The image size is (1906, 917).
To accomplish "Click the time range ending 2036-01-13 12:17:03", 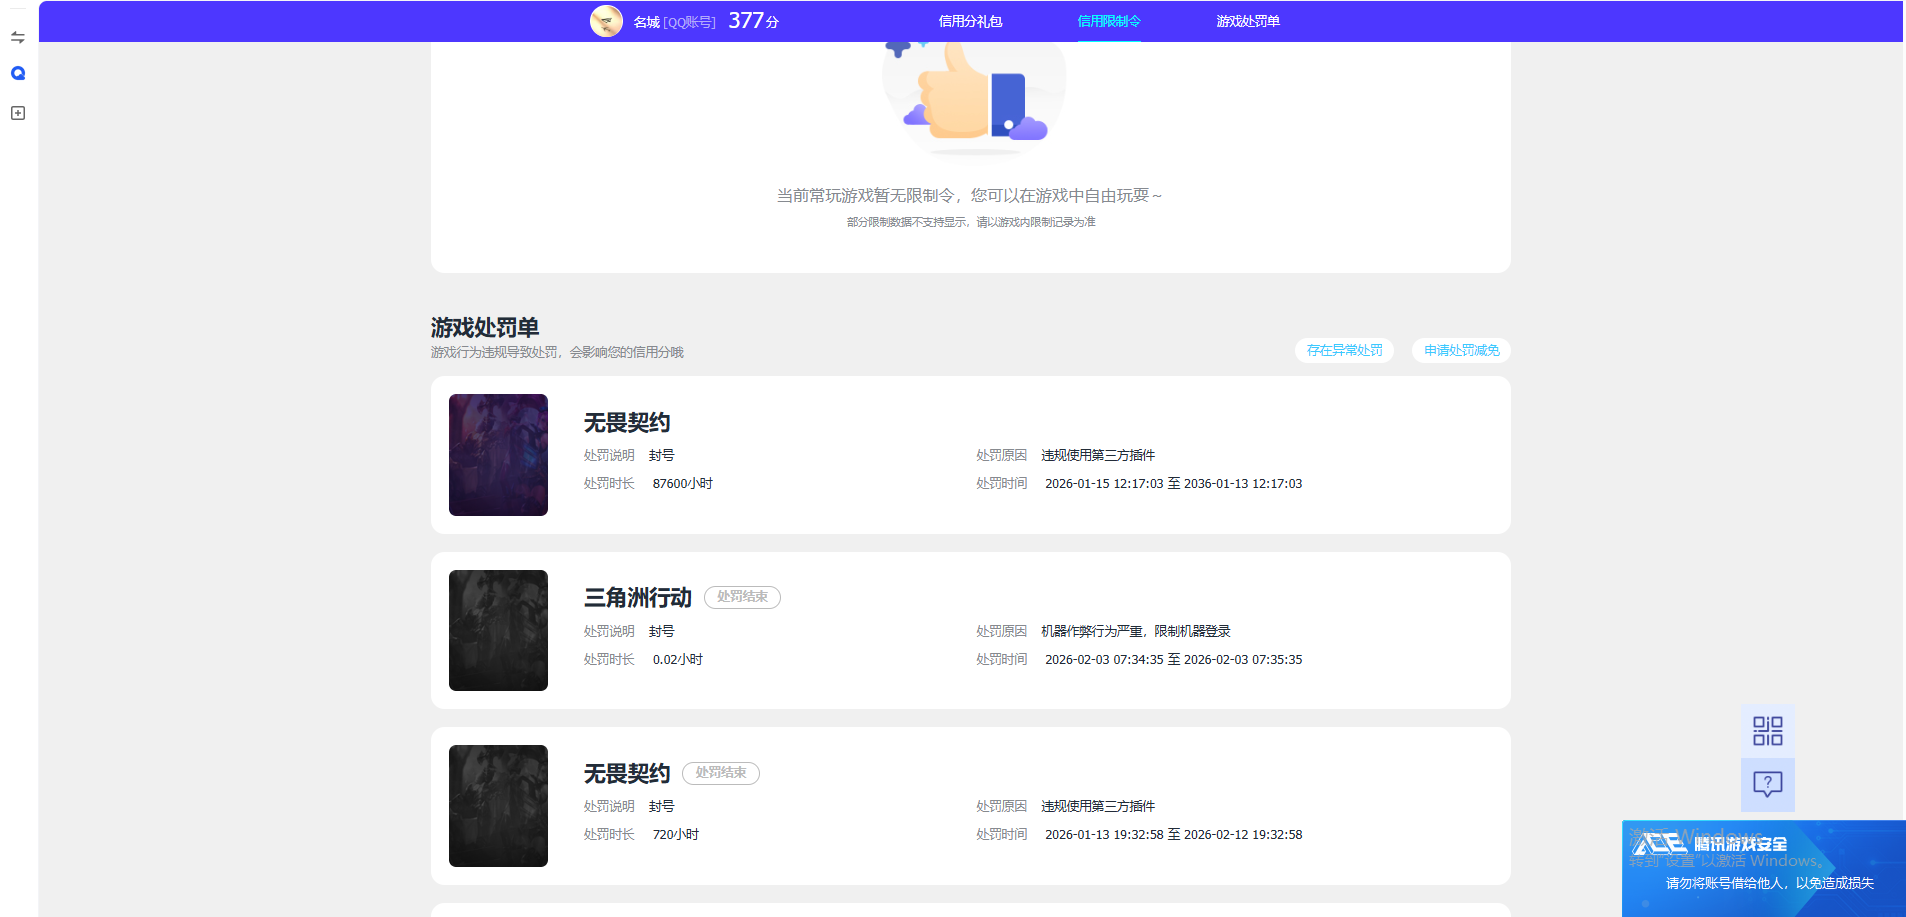I will pyautogui.click(x=1174, y=484).
